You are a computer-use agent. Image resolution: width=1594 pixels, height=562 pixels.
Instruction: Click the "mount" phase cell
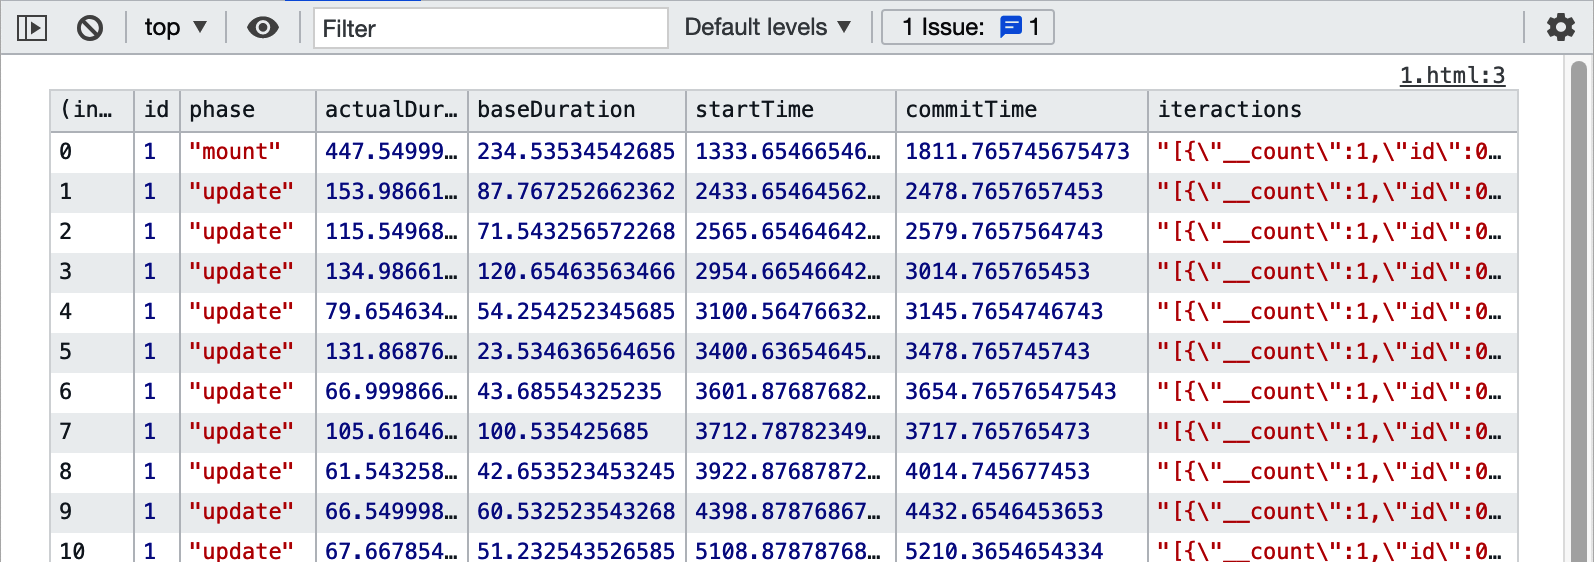(x=235, y=152)
